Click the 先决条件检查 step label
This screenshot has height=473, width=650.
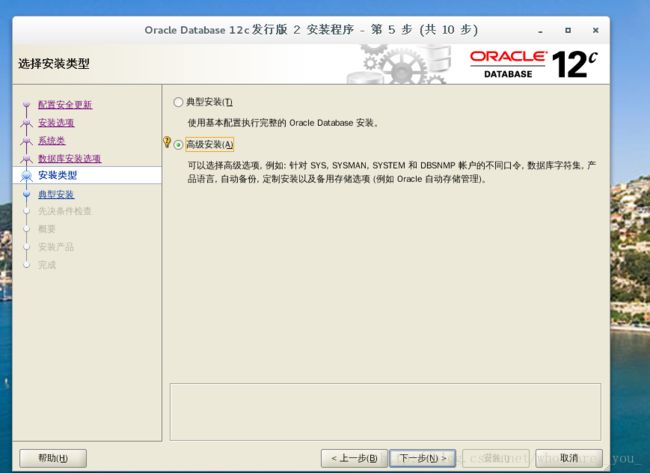[x=65, y=211]
